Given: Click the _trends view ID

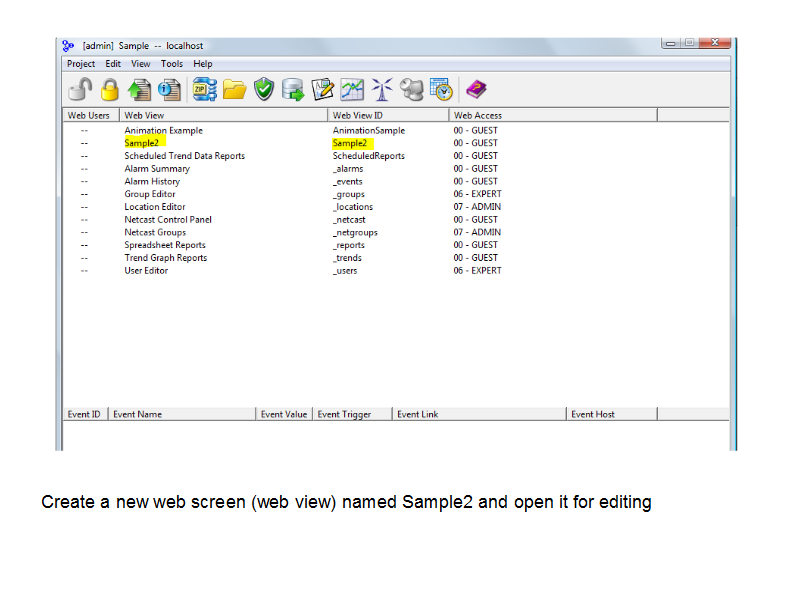Looking at the screenshot, I should (347, 258).
